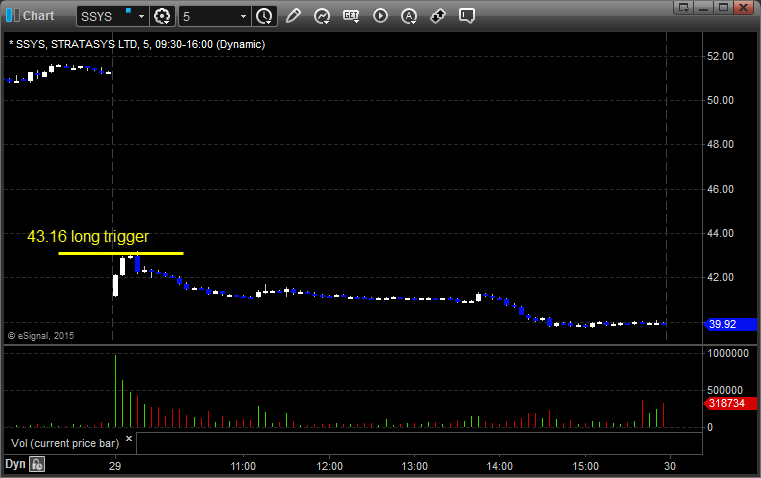The height and width of the screenshot is (478, 761).
Task: Click the GET tools icon
Action: [351, 16]
